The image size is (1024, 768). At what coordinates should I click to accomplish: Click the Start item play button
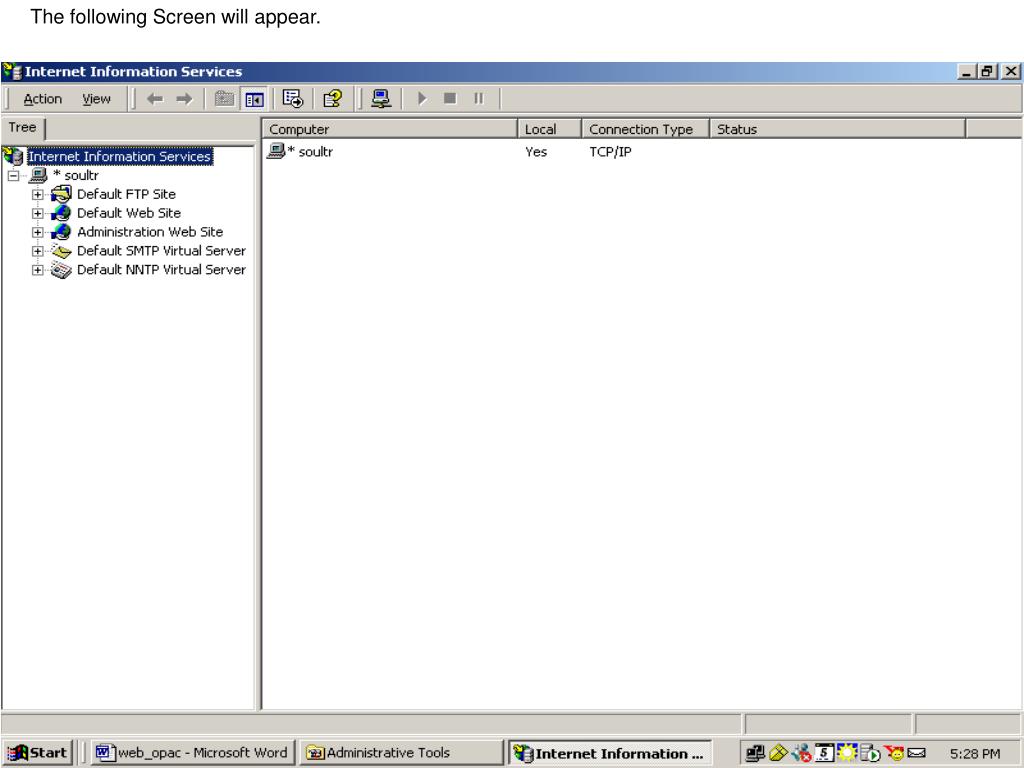click(422, 99)
